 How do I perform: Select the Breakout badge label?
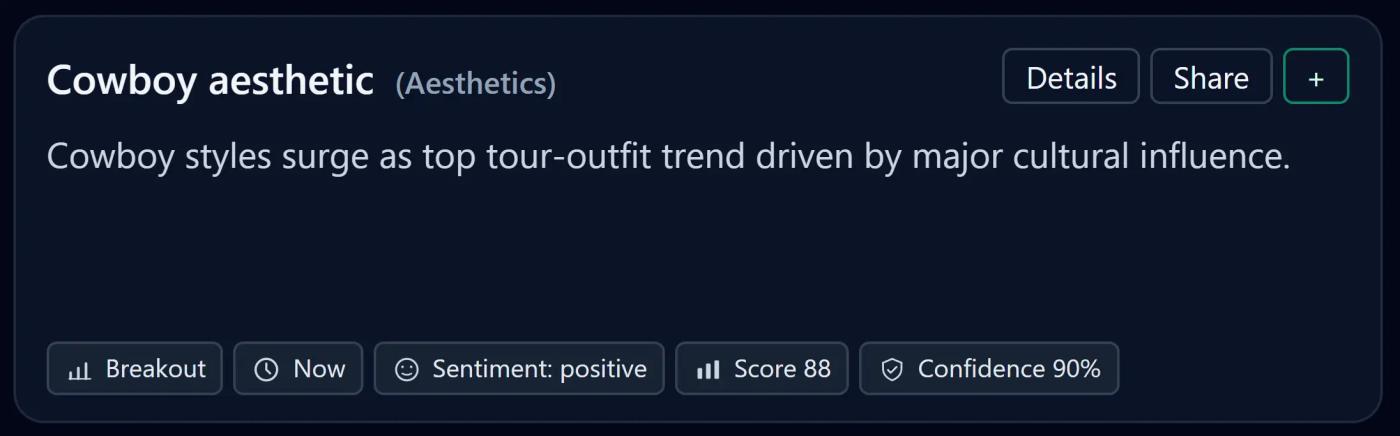(x=155, y=369)
